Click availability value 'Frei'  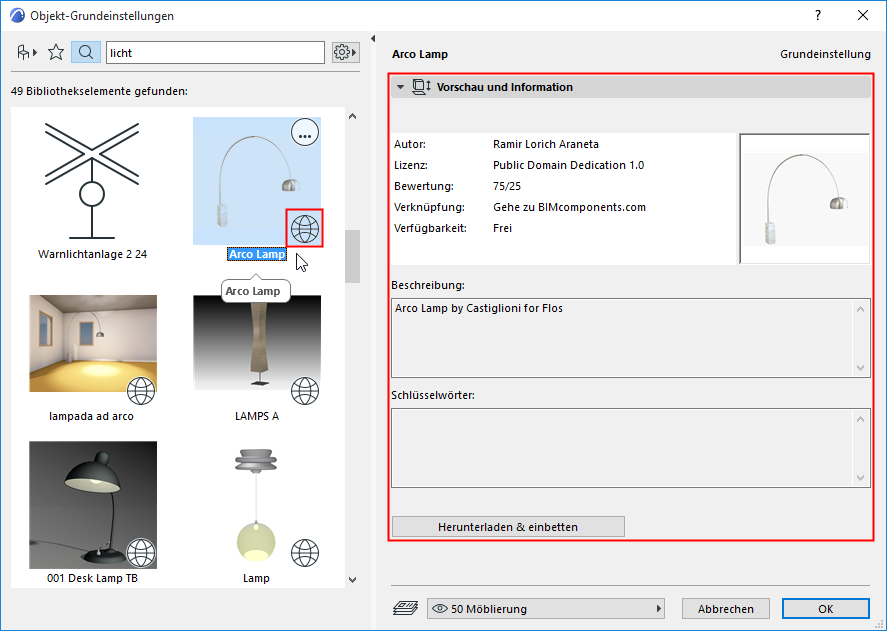pyautogui.click(x=502, y=228)
